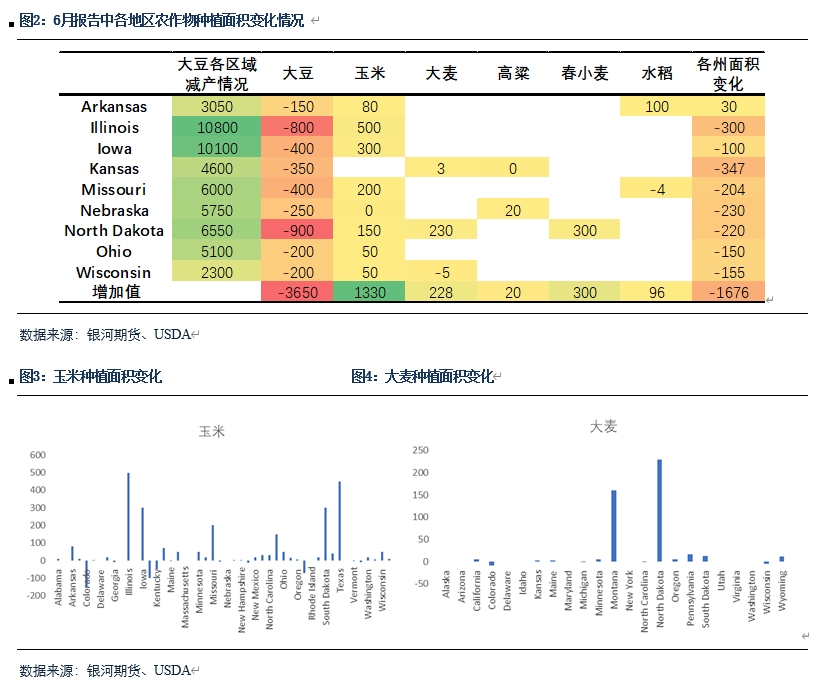The width and height of the screenshot is (819, 690).
Task: Click the red -900 North Dakota cell
Action: click(297, 231)
